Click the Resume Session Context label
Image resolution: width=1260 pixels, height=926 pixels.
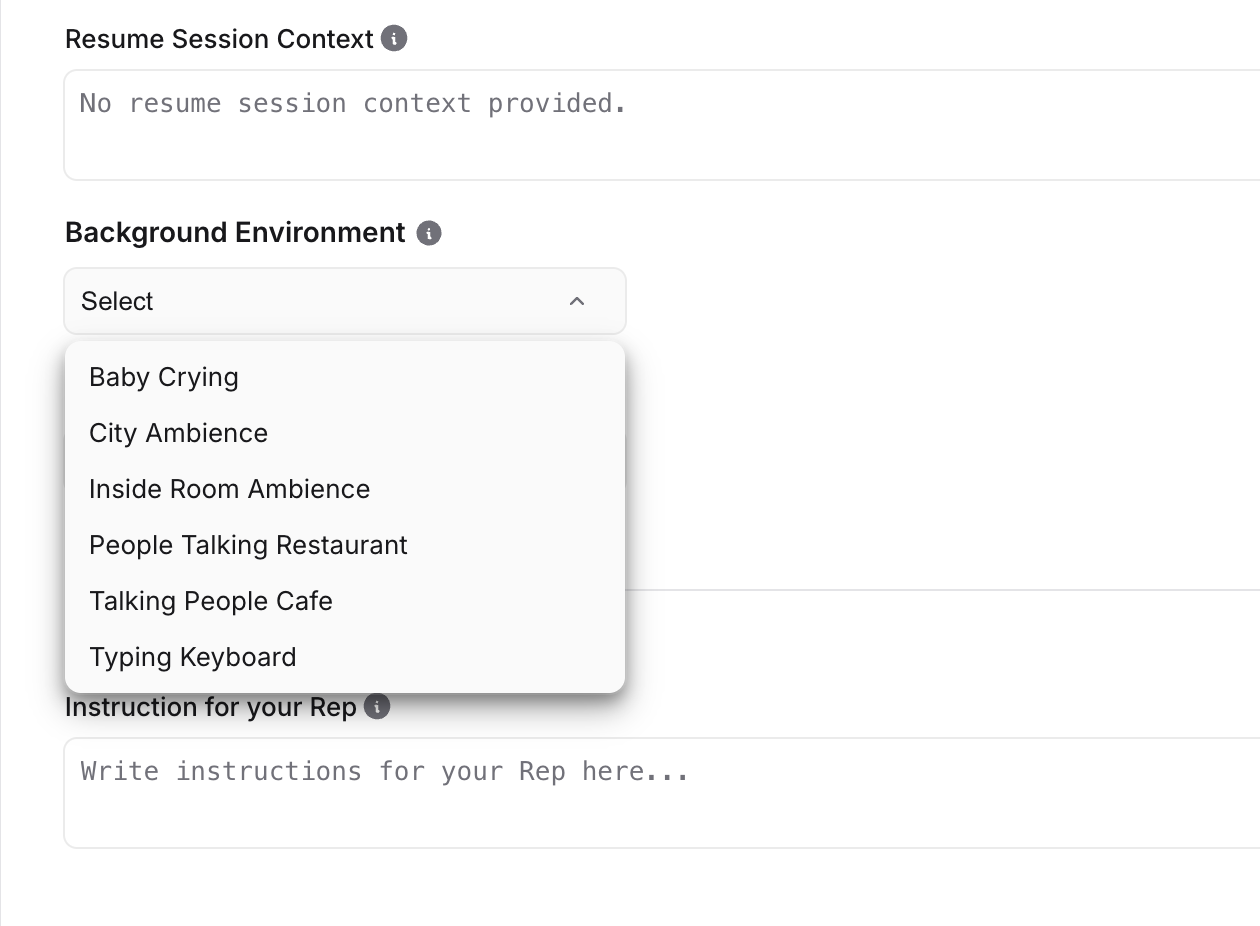pyautogui.click(x=219, y=39)
